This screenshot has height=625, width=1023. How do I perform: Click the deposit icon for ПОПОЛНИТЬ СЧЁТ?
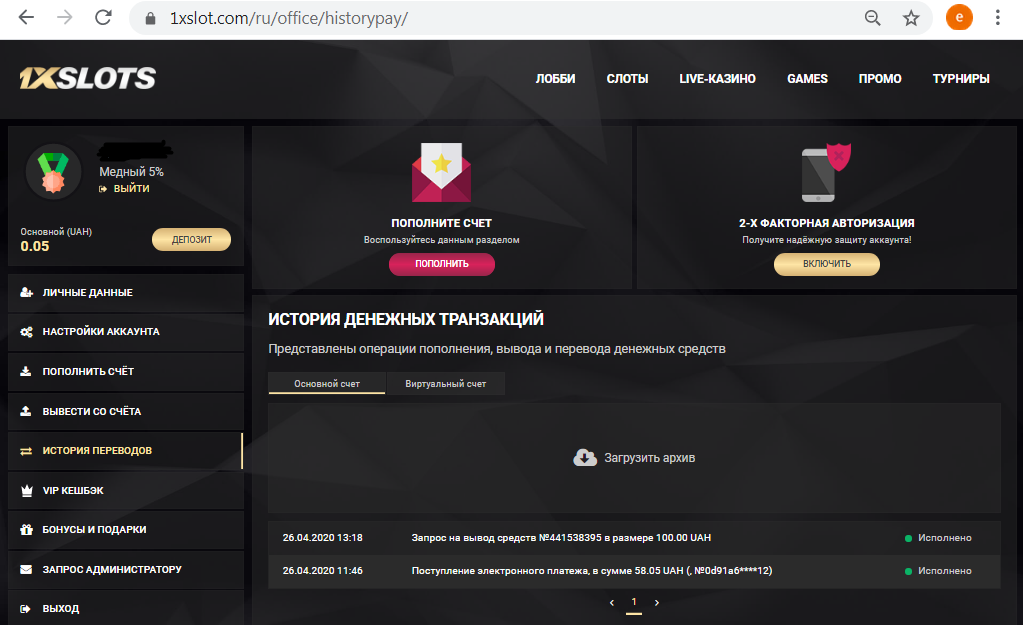(x=26, y=371)
